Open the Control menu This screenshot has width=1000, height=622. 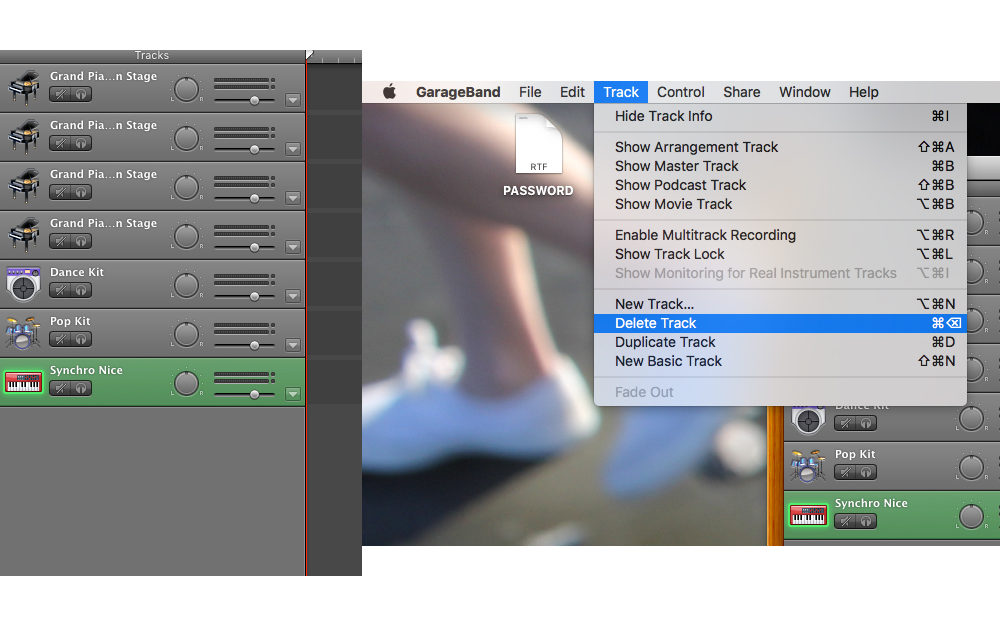pos(680,92)
